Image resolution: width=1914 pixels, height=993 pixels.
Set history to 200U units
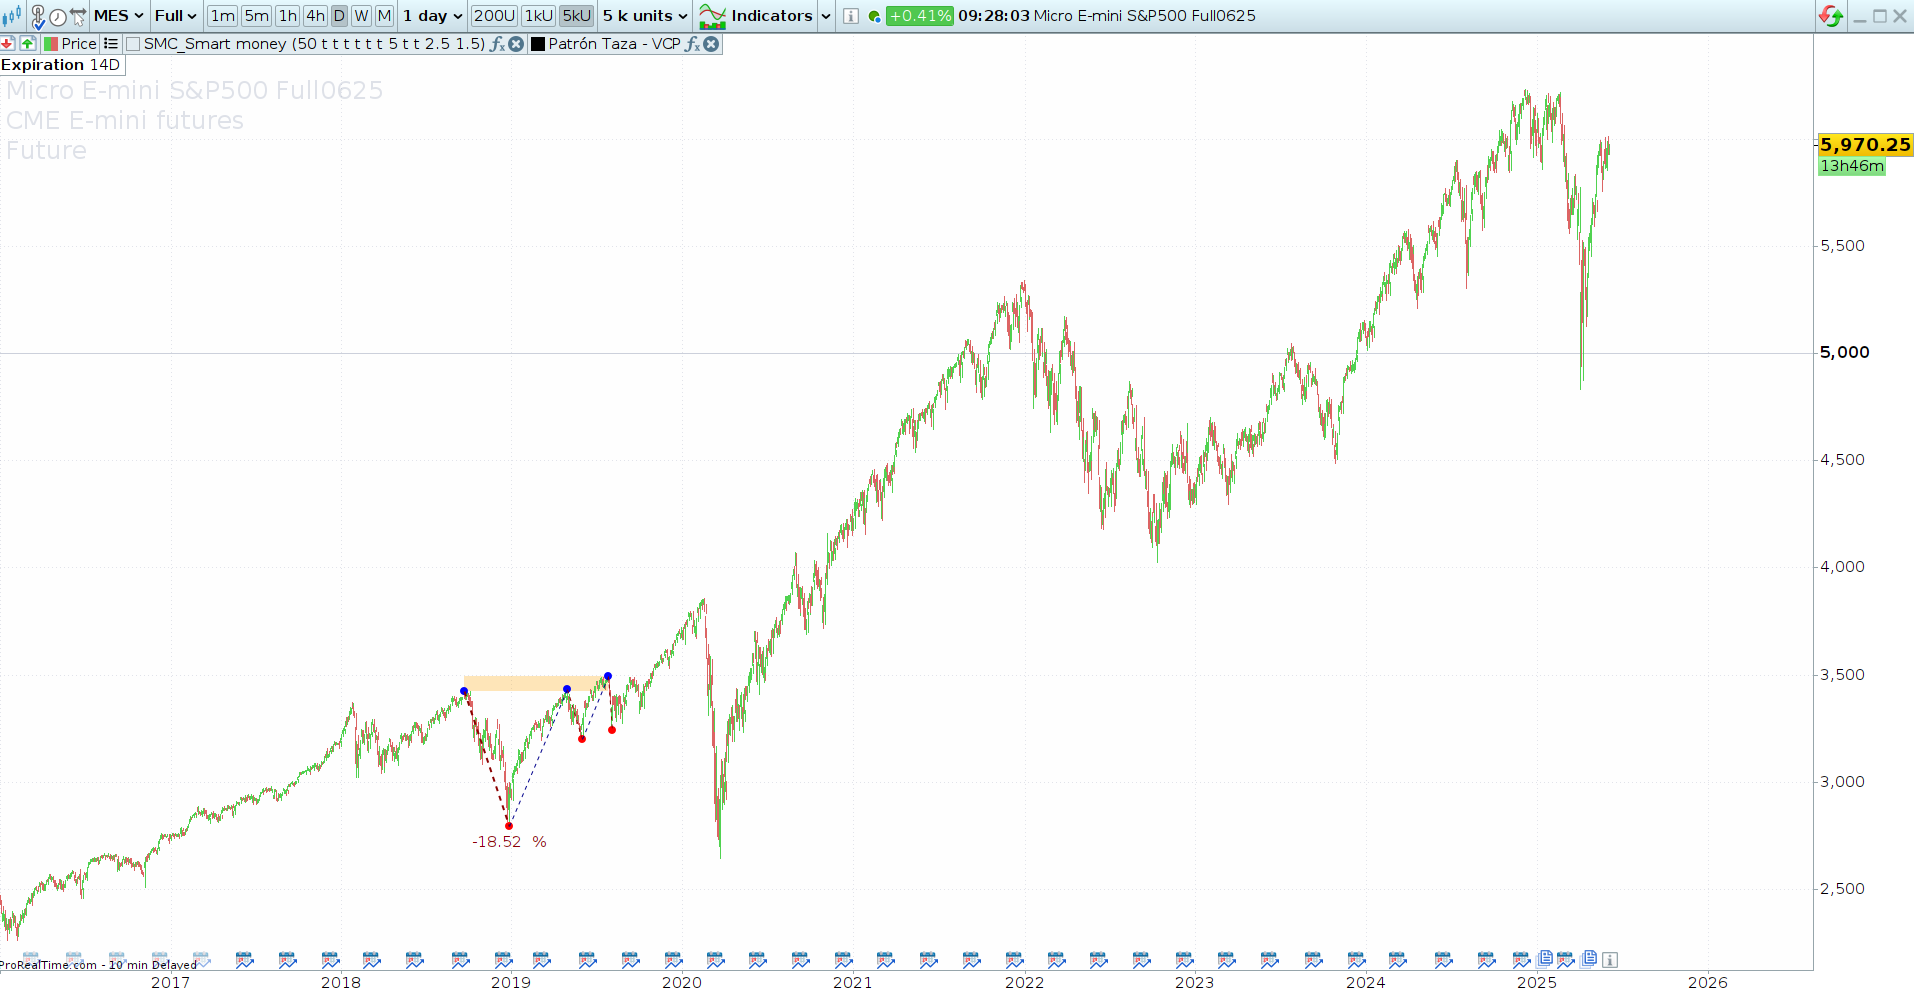point(494,16)
